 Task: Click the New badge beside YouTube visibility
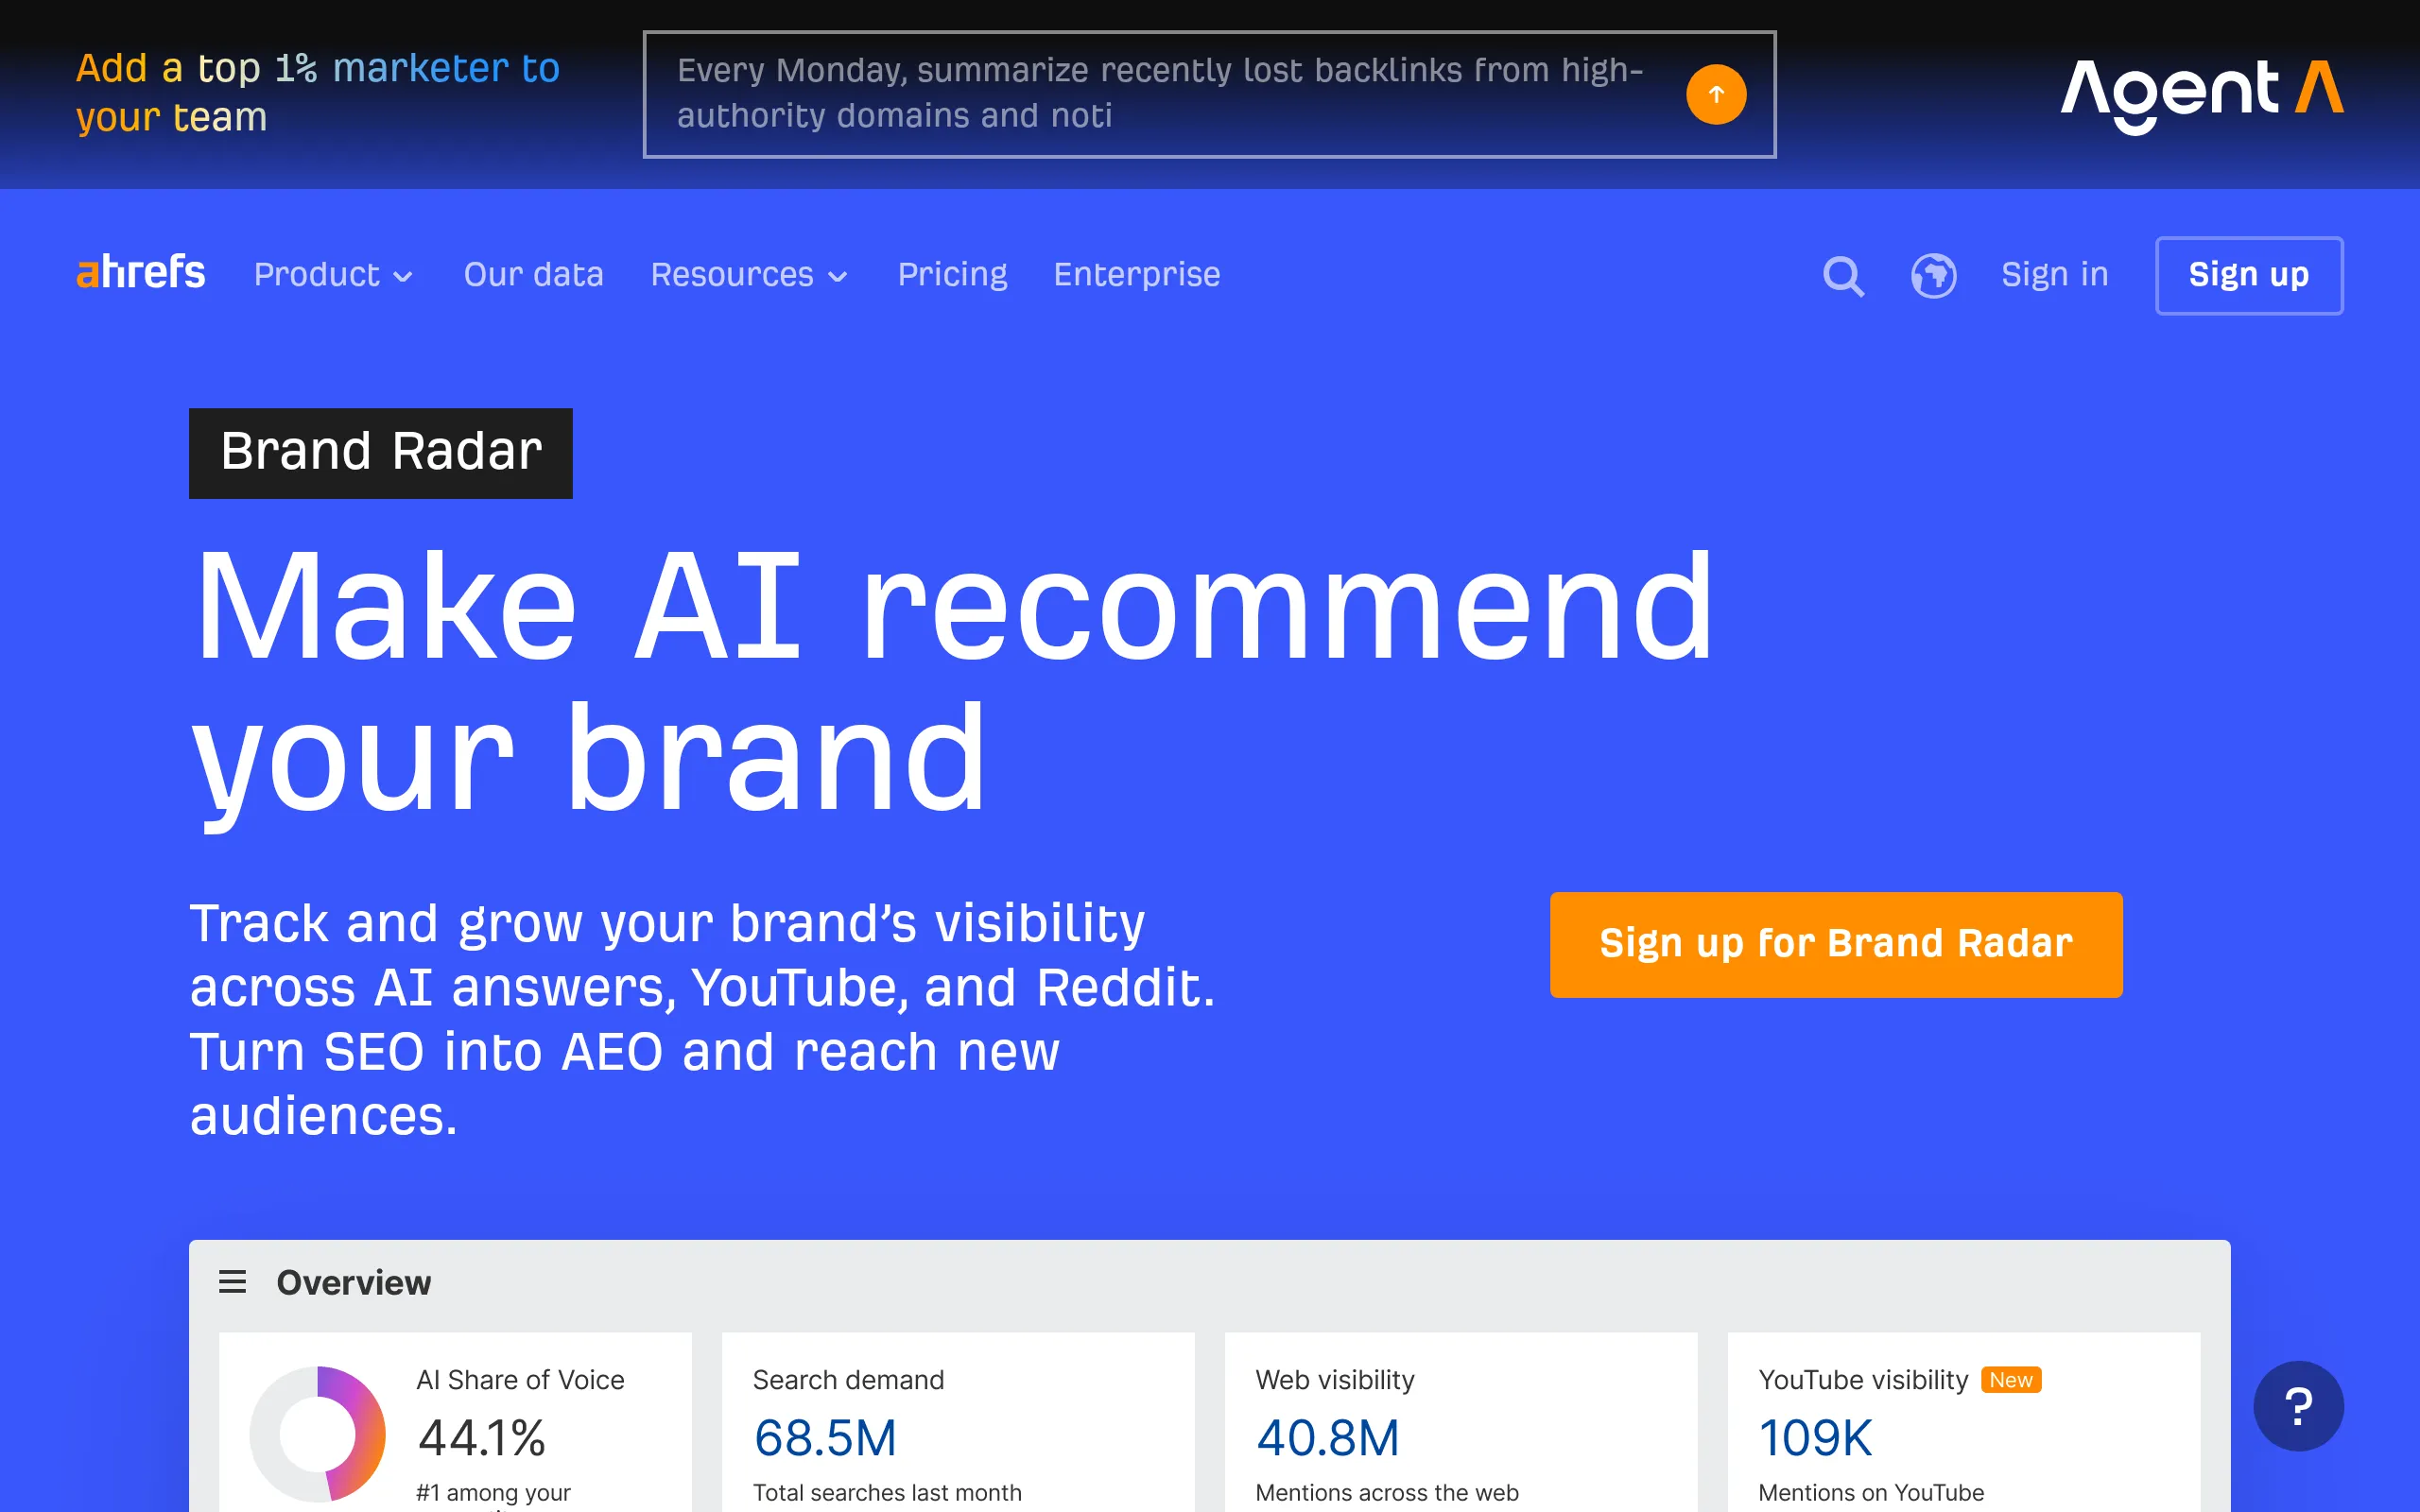coord(2010,1380)
